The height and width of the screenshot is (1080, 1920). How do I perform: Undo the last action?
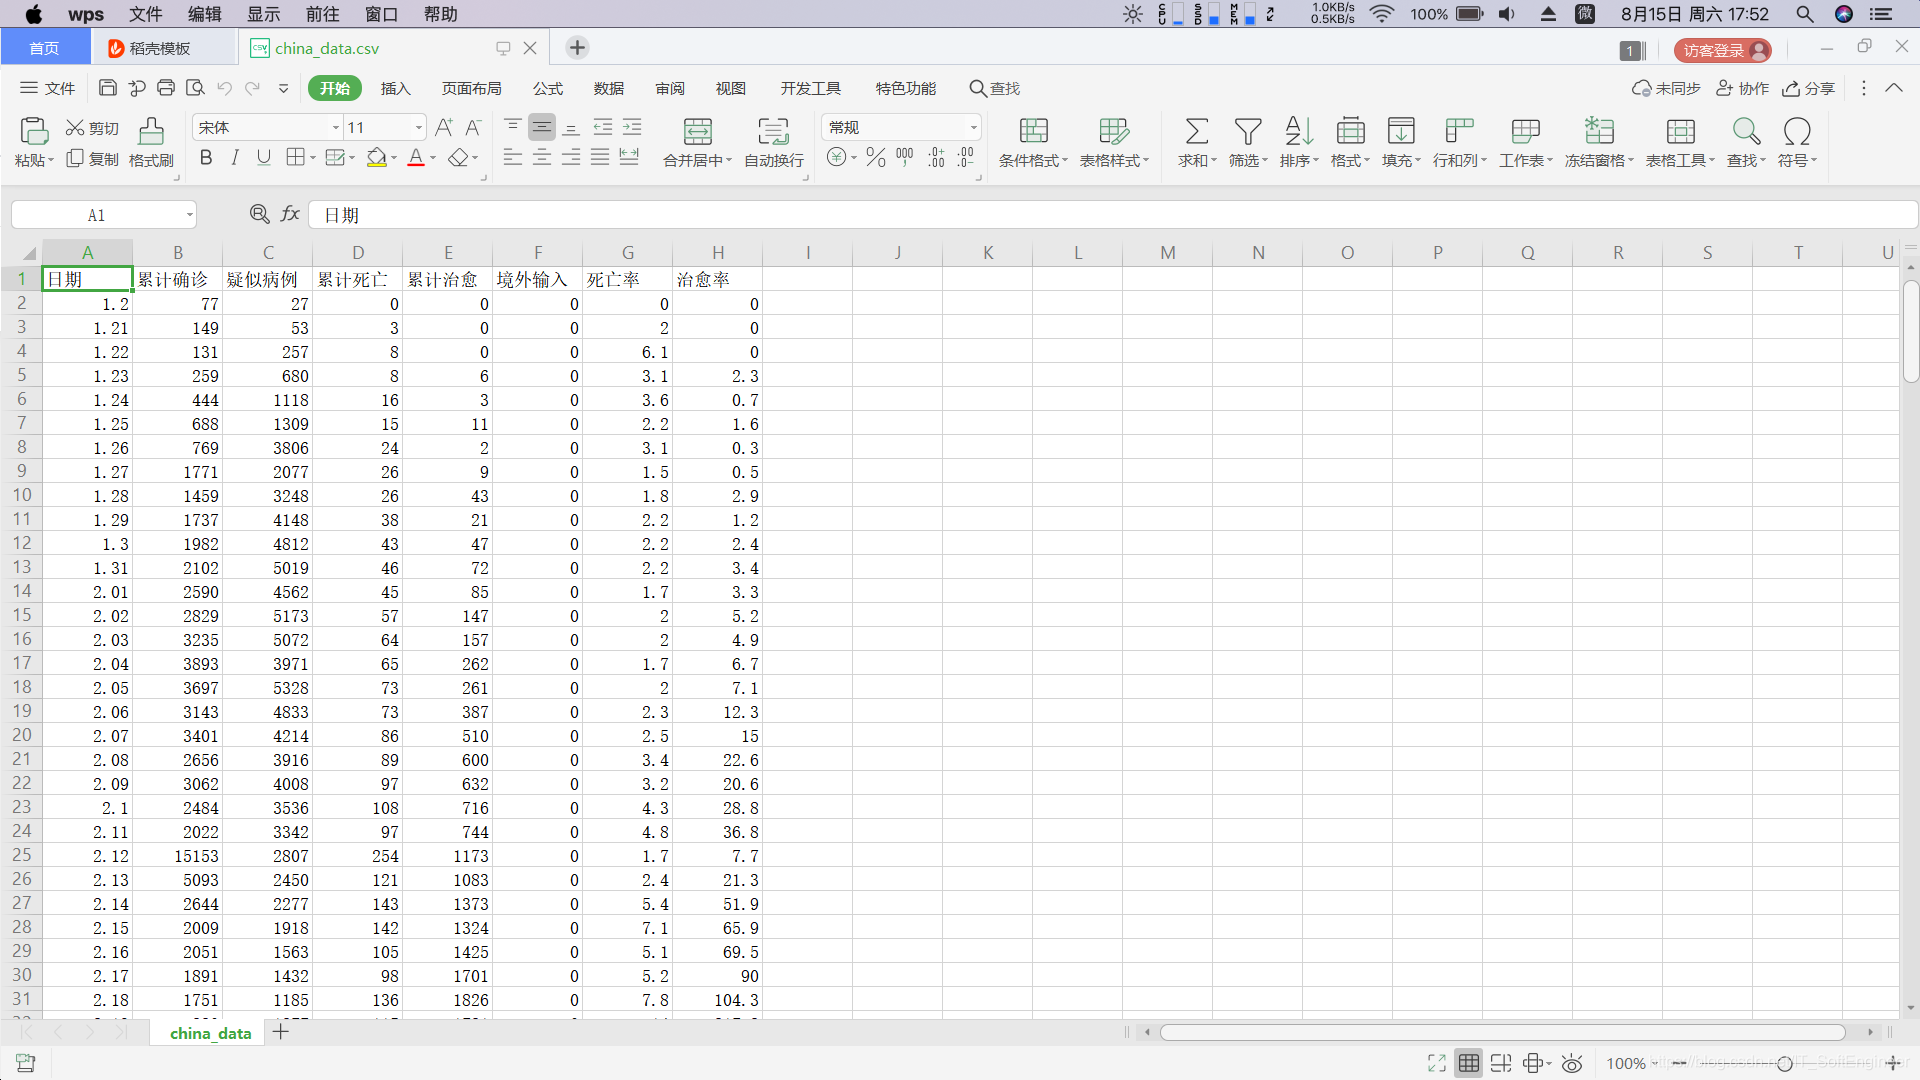[224, 88]
